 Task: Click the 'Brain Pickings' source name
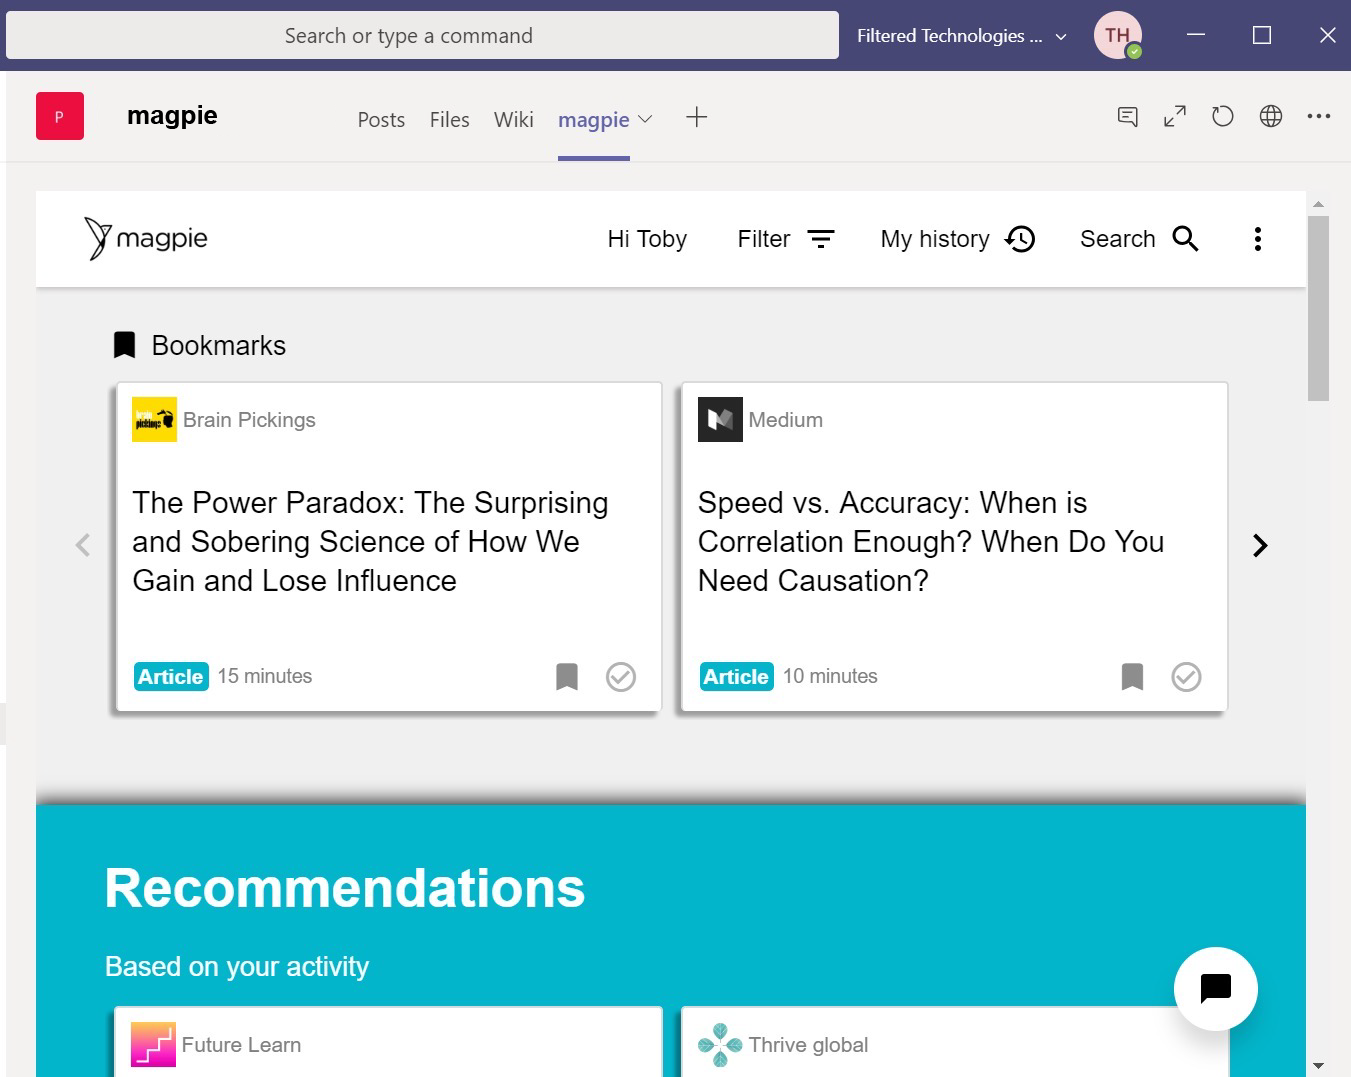click(x=249, y=420)
